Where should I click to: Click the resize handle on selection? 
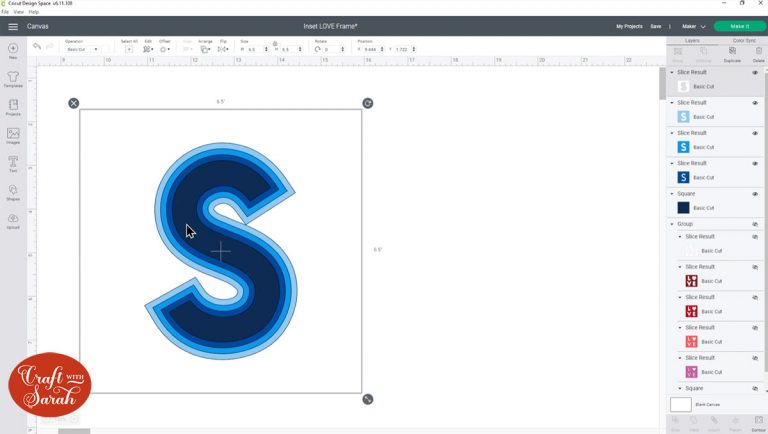(x=368, y=399)
